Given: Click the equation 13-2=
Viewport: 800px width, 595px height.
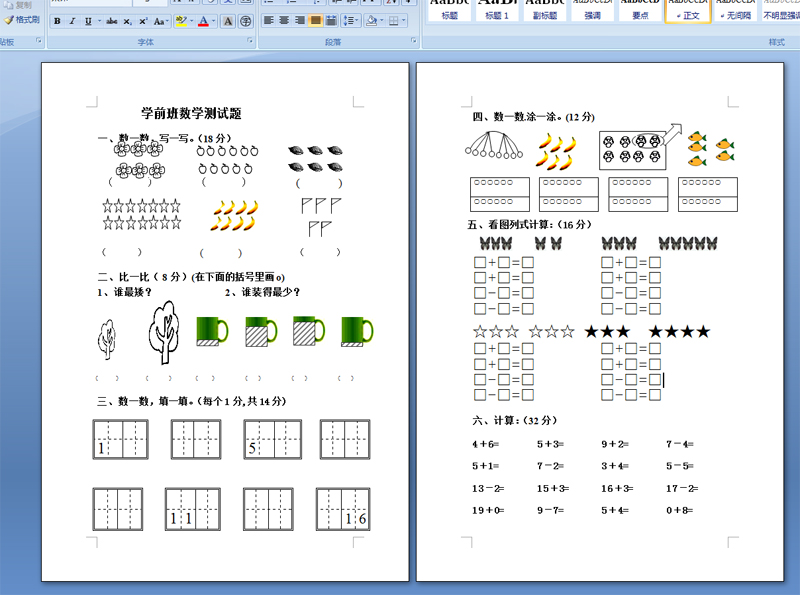Looking at the screenshot, I should pyautogui.click(x=488, y=489).
